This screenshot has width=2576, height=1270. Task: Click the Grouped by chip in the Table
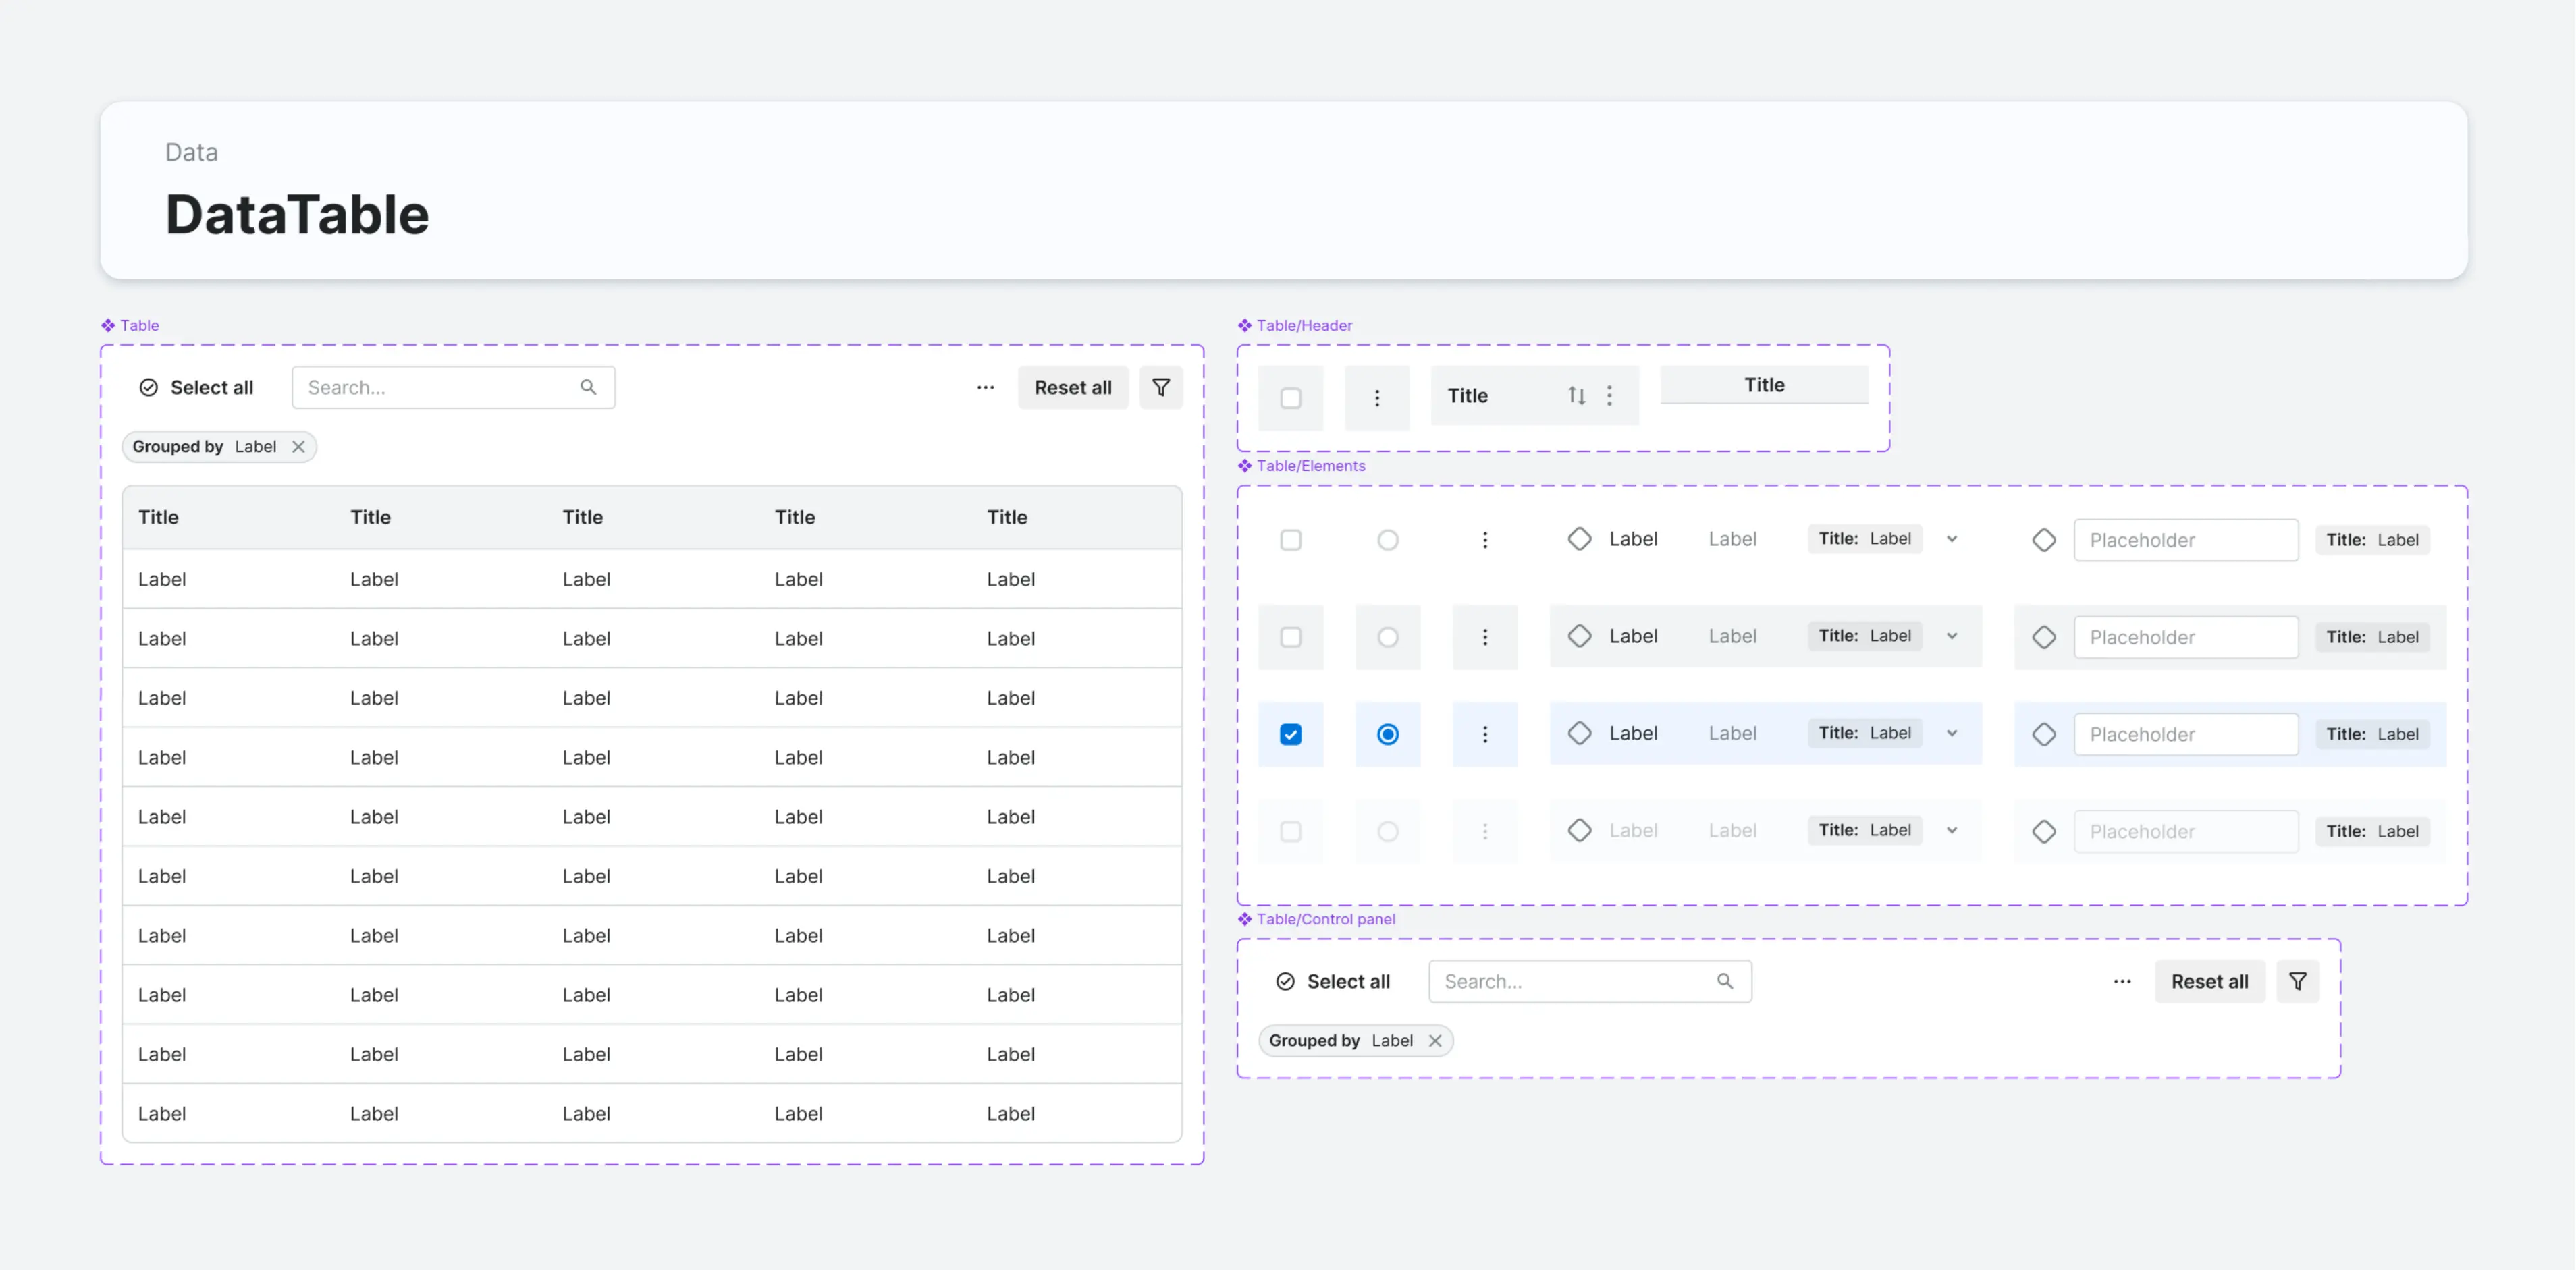coord(219,447)
